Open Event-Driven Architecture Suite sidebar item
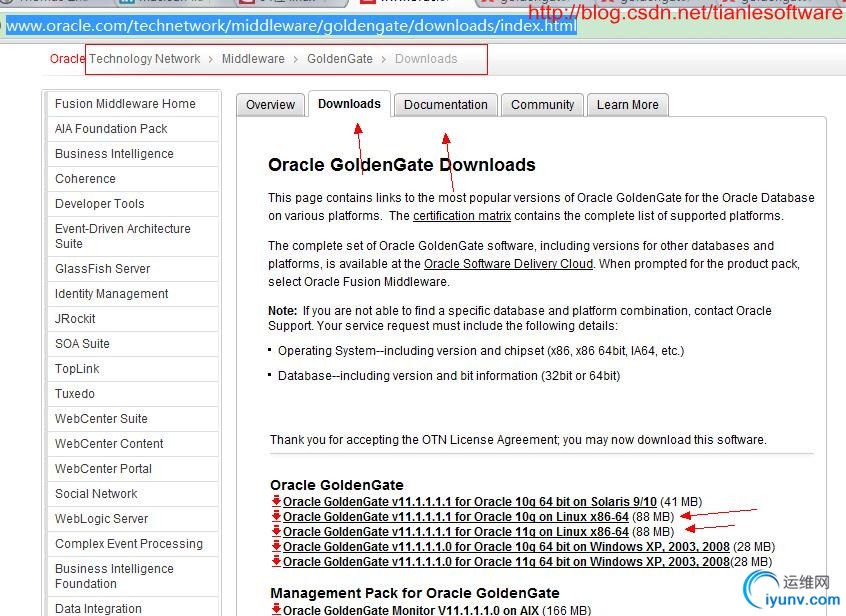 tap(133, 236)
